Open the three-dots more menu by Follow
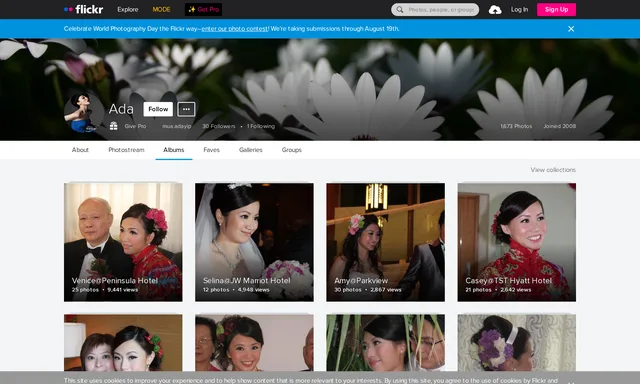The width and height of the screenshot is (640, 384). coord(186,109)
